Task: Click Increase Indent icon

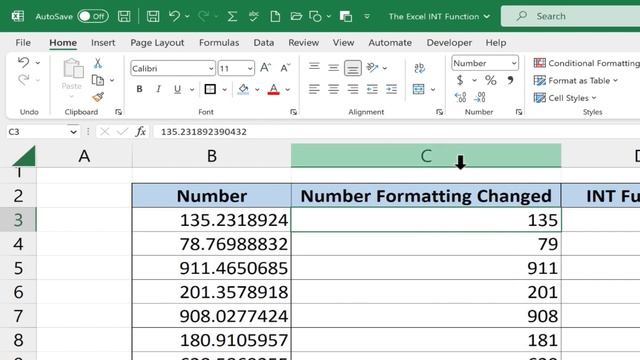Action: click(x=391, y=89)
